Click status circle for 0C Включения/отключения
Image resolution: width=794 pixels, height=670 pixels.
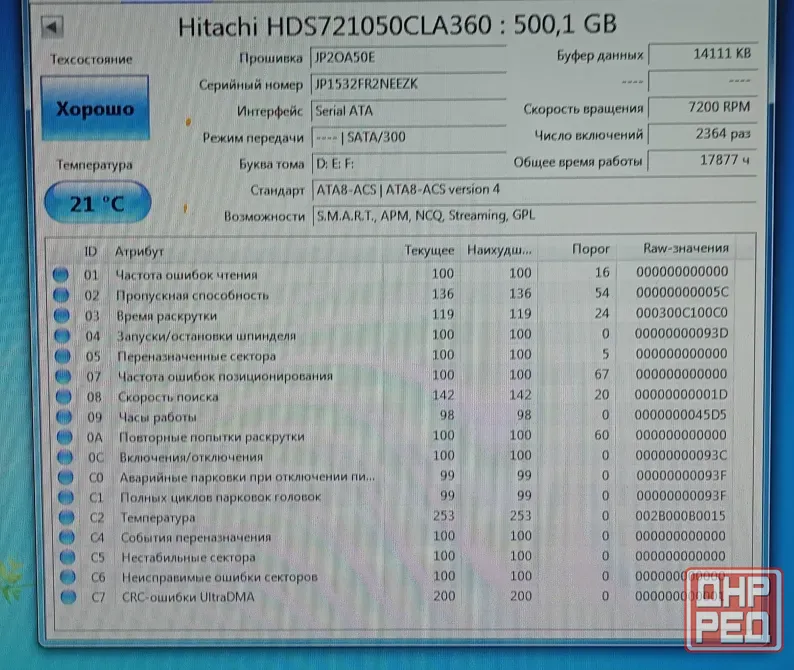click(65, 457)
